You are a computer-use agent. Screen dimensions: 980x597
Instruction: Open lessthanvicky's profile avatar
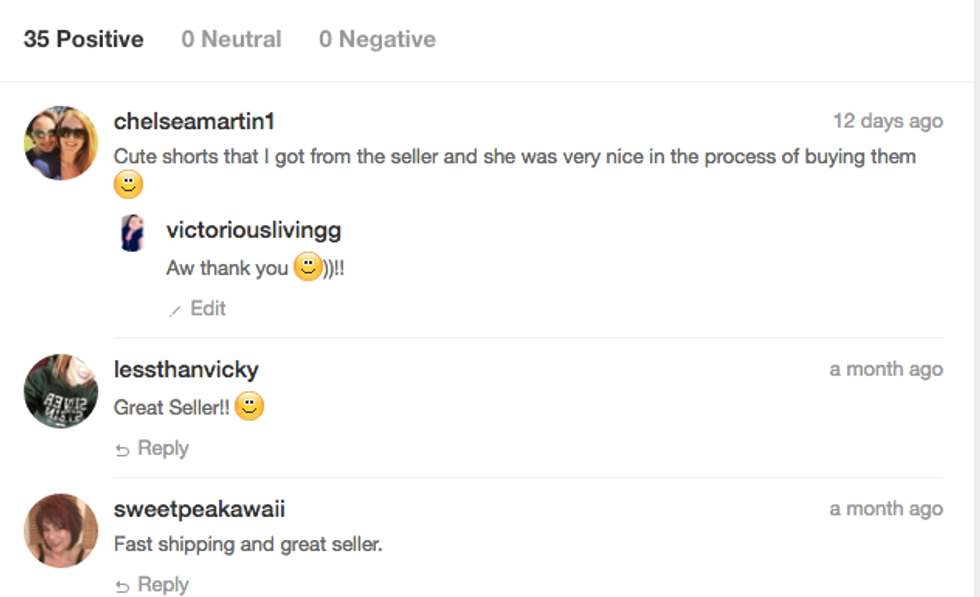(x=61, y=391)
